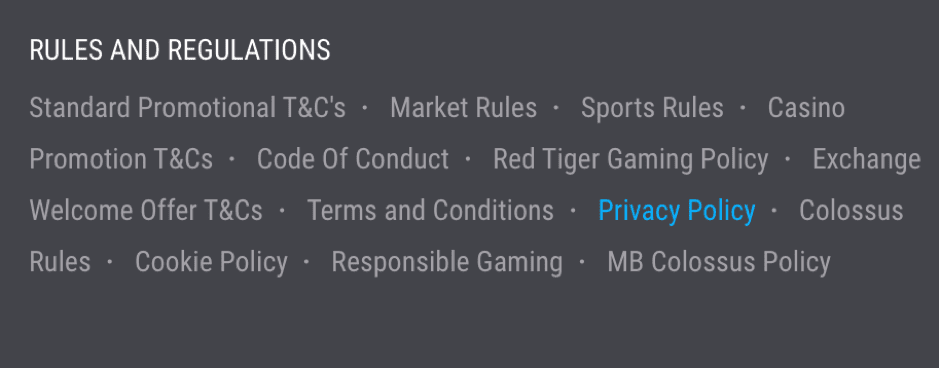Click the dot separator after Cookie Policy

point(307,261)
